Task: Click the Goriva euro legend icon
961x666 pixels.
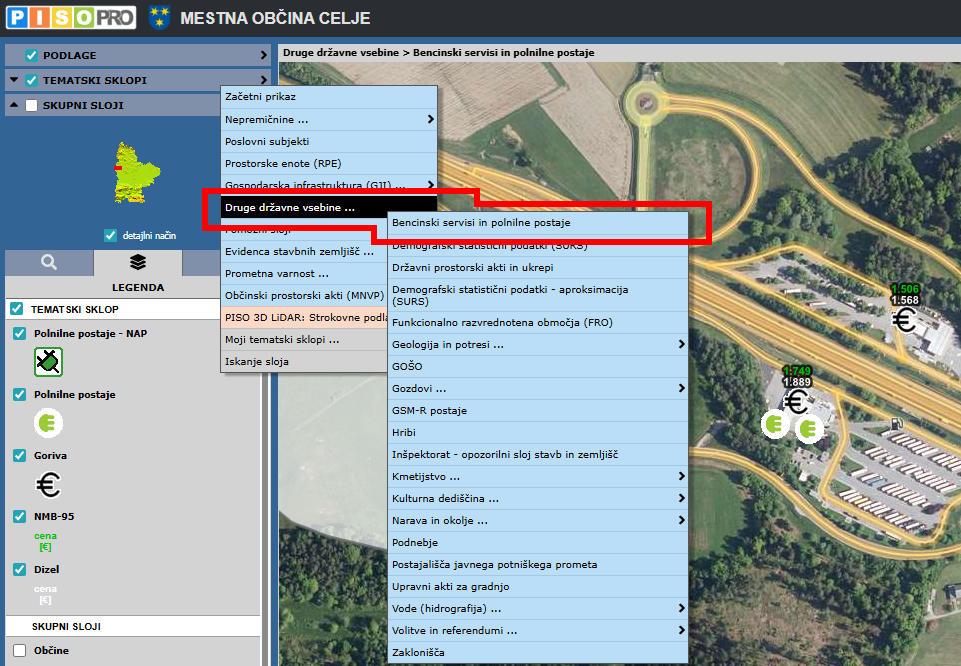Action: (x=48, y=485)
